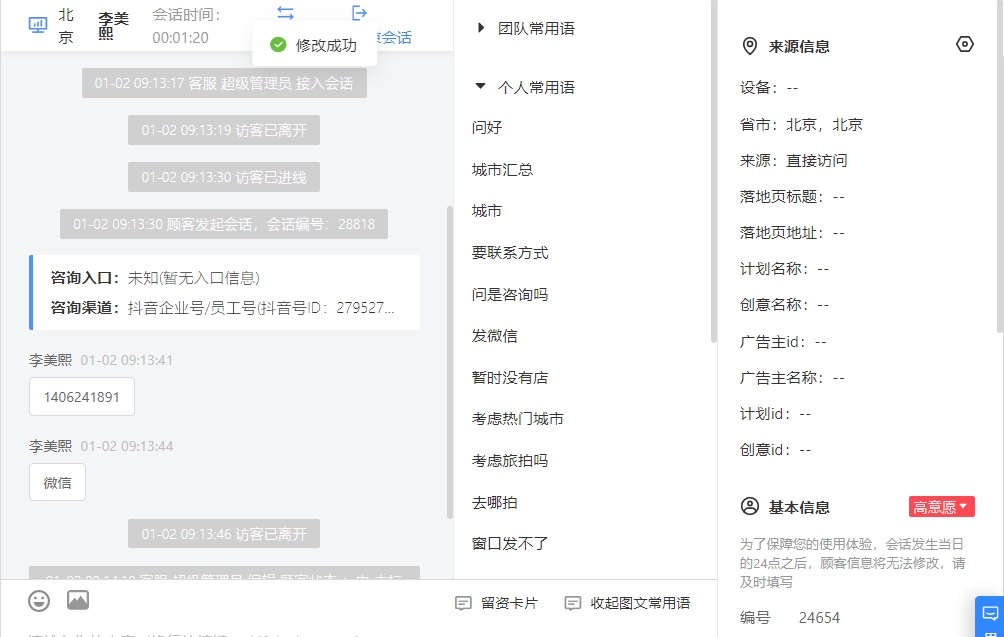Click the quick phrases panel scrollbar
The image size is (1004, 637).
point(714,172)
